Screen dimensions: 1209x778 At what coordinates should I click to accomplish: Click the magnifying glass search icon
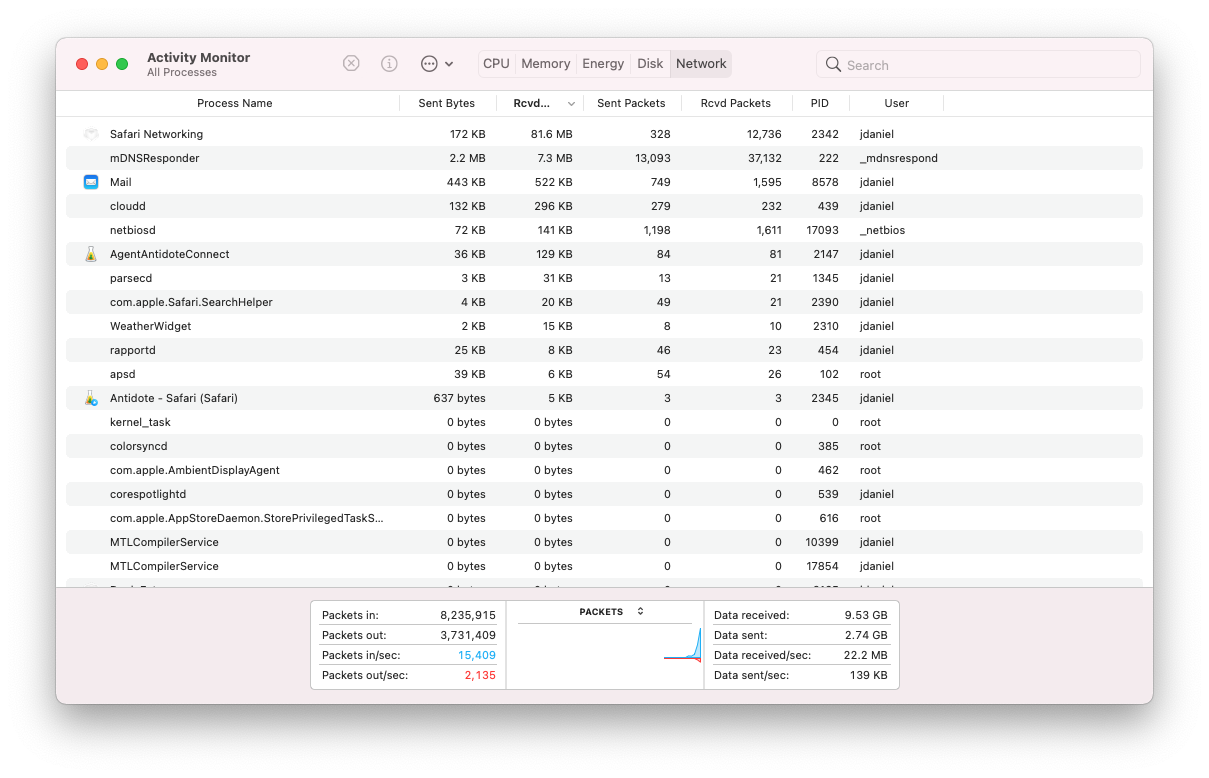[x=833, y=65]
